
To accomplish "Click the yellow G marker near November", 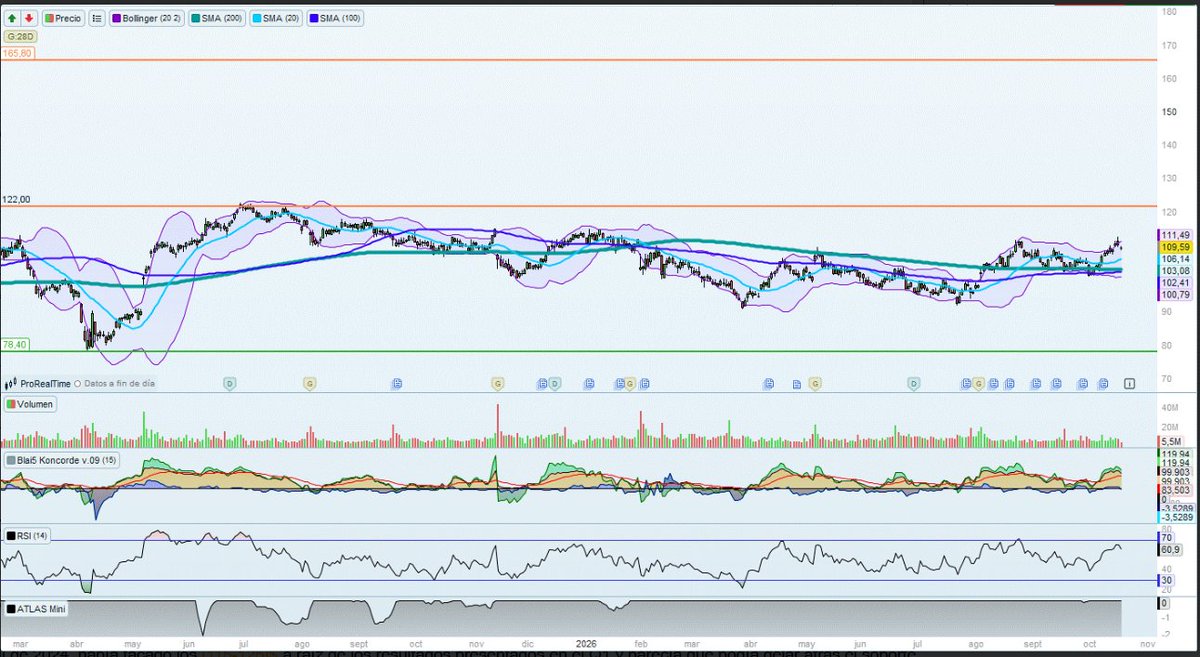I will 497,383.
